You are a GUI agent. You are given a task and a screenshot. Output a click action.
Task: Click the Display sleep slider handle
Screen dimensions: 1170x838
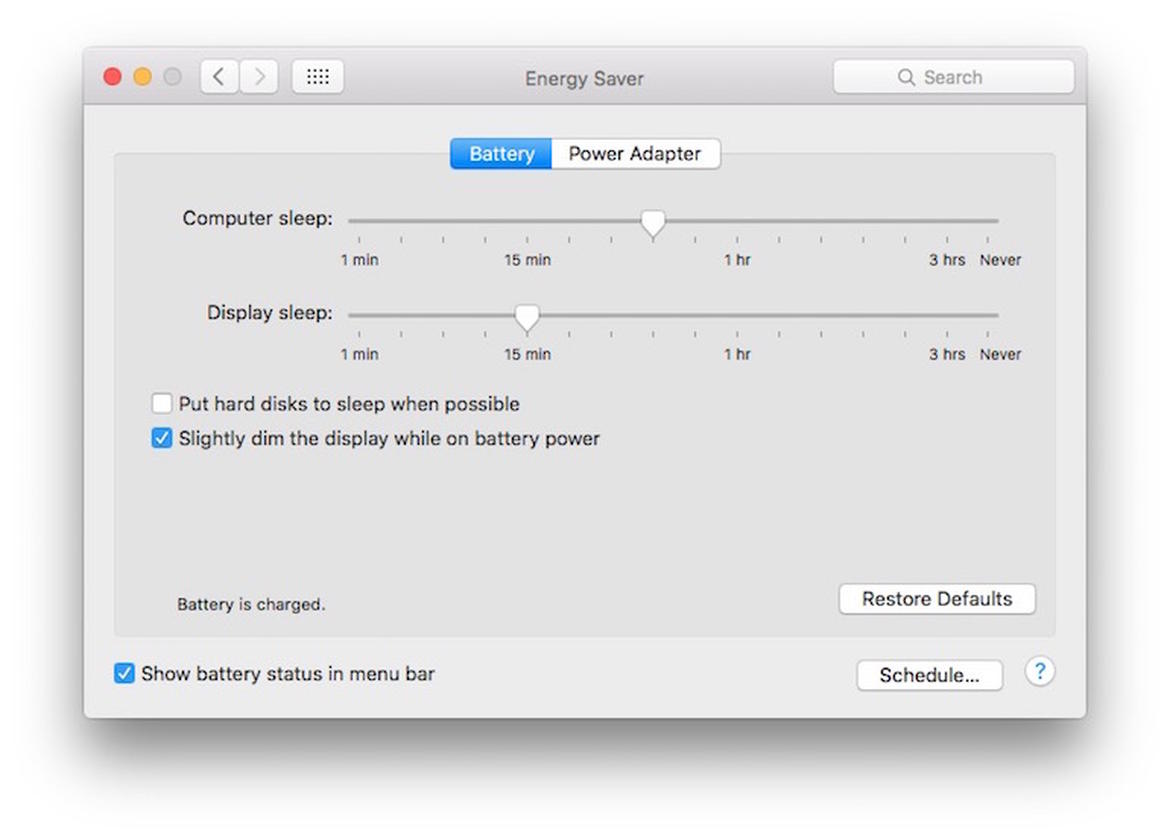click(x=527, y=317)
